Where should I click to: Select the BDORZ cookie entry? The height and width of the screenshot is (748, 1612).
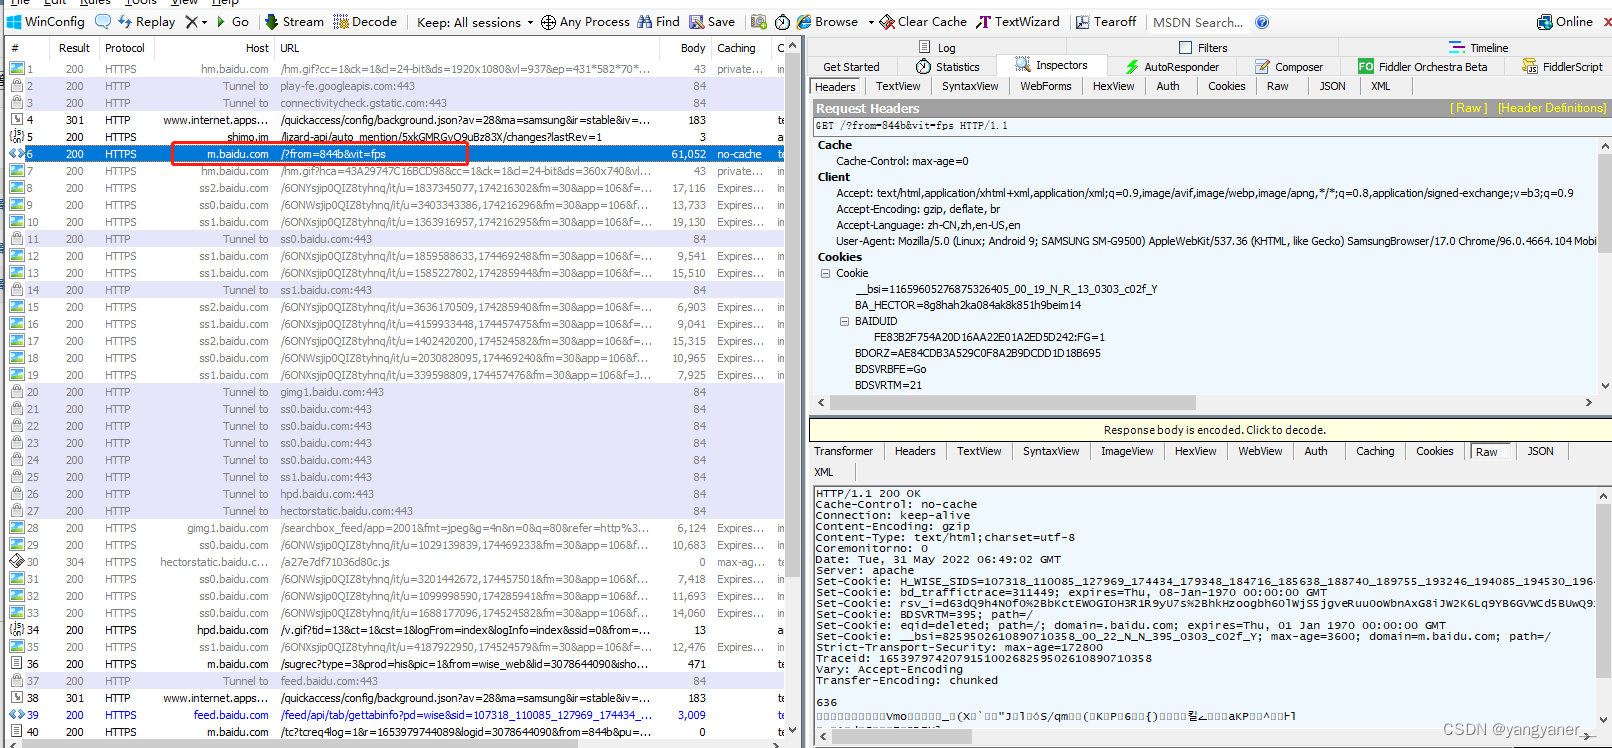click(x=977, y=353)
